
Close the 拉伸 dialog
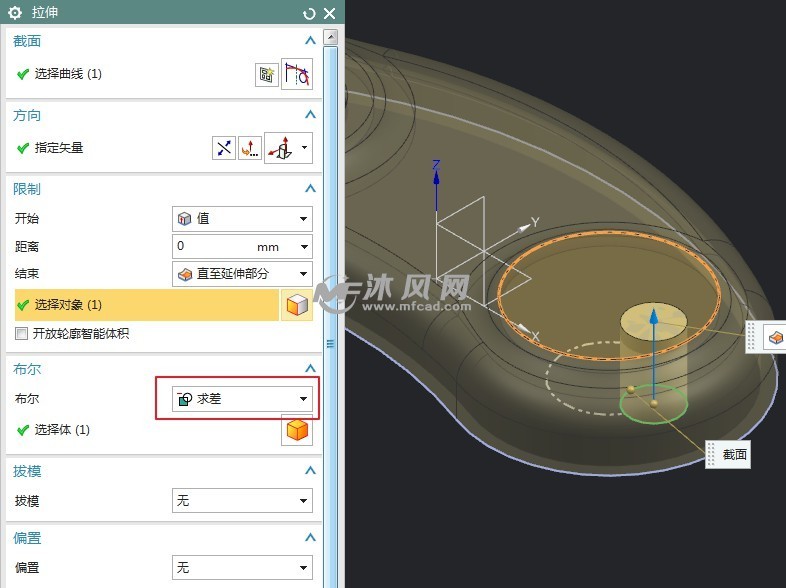(x=329, y=14)
